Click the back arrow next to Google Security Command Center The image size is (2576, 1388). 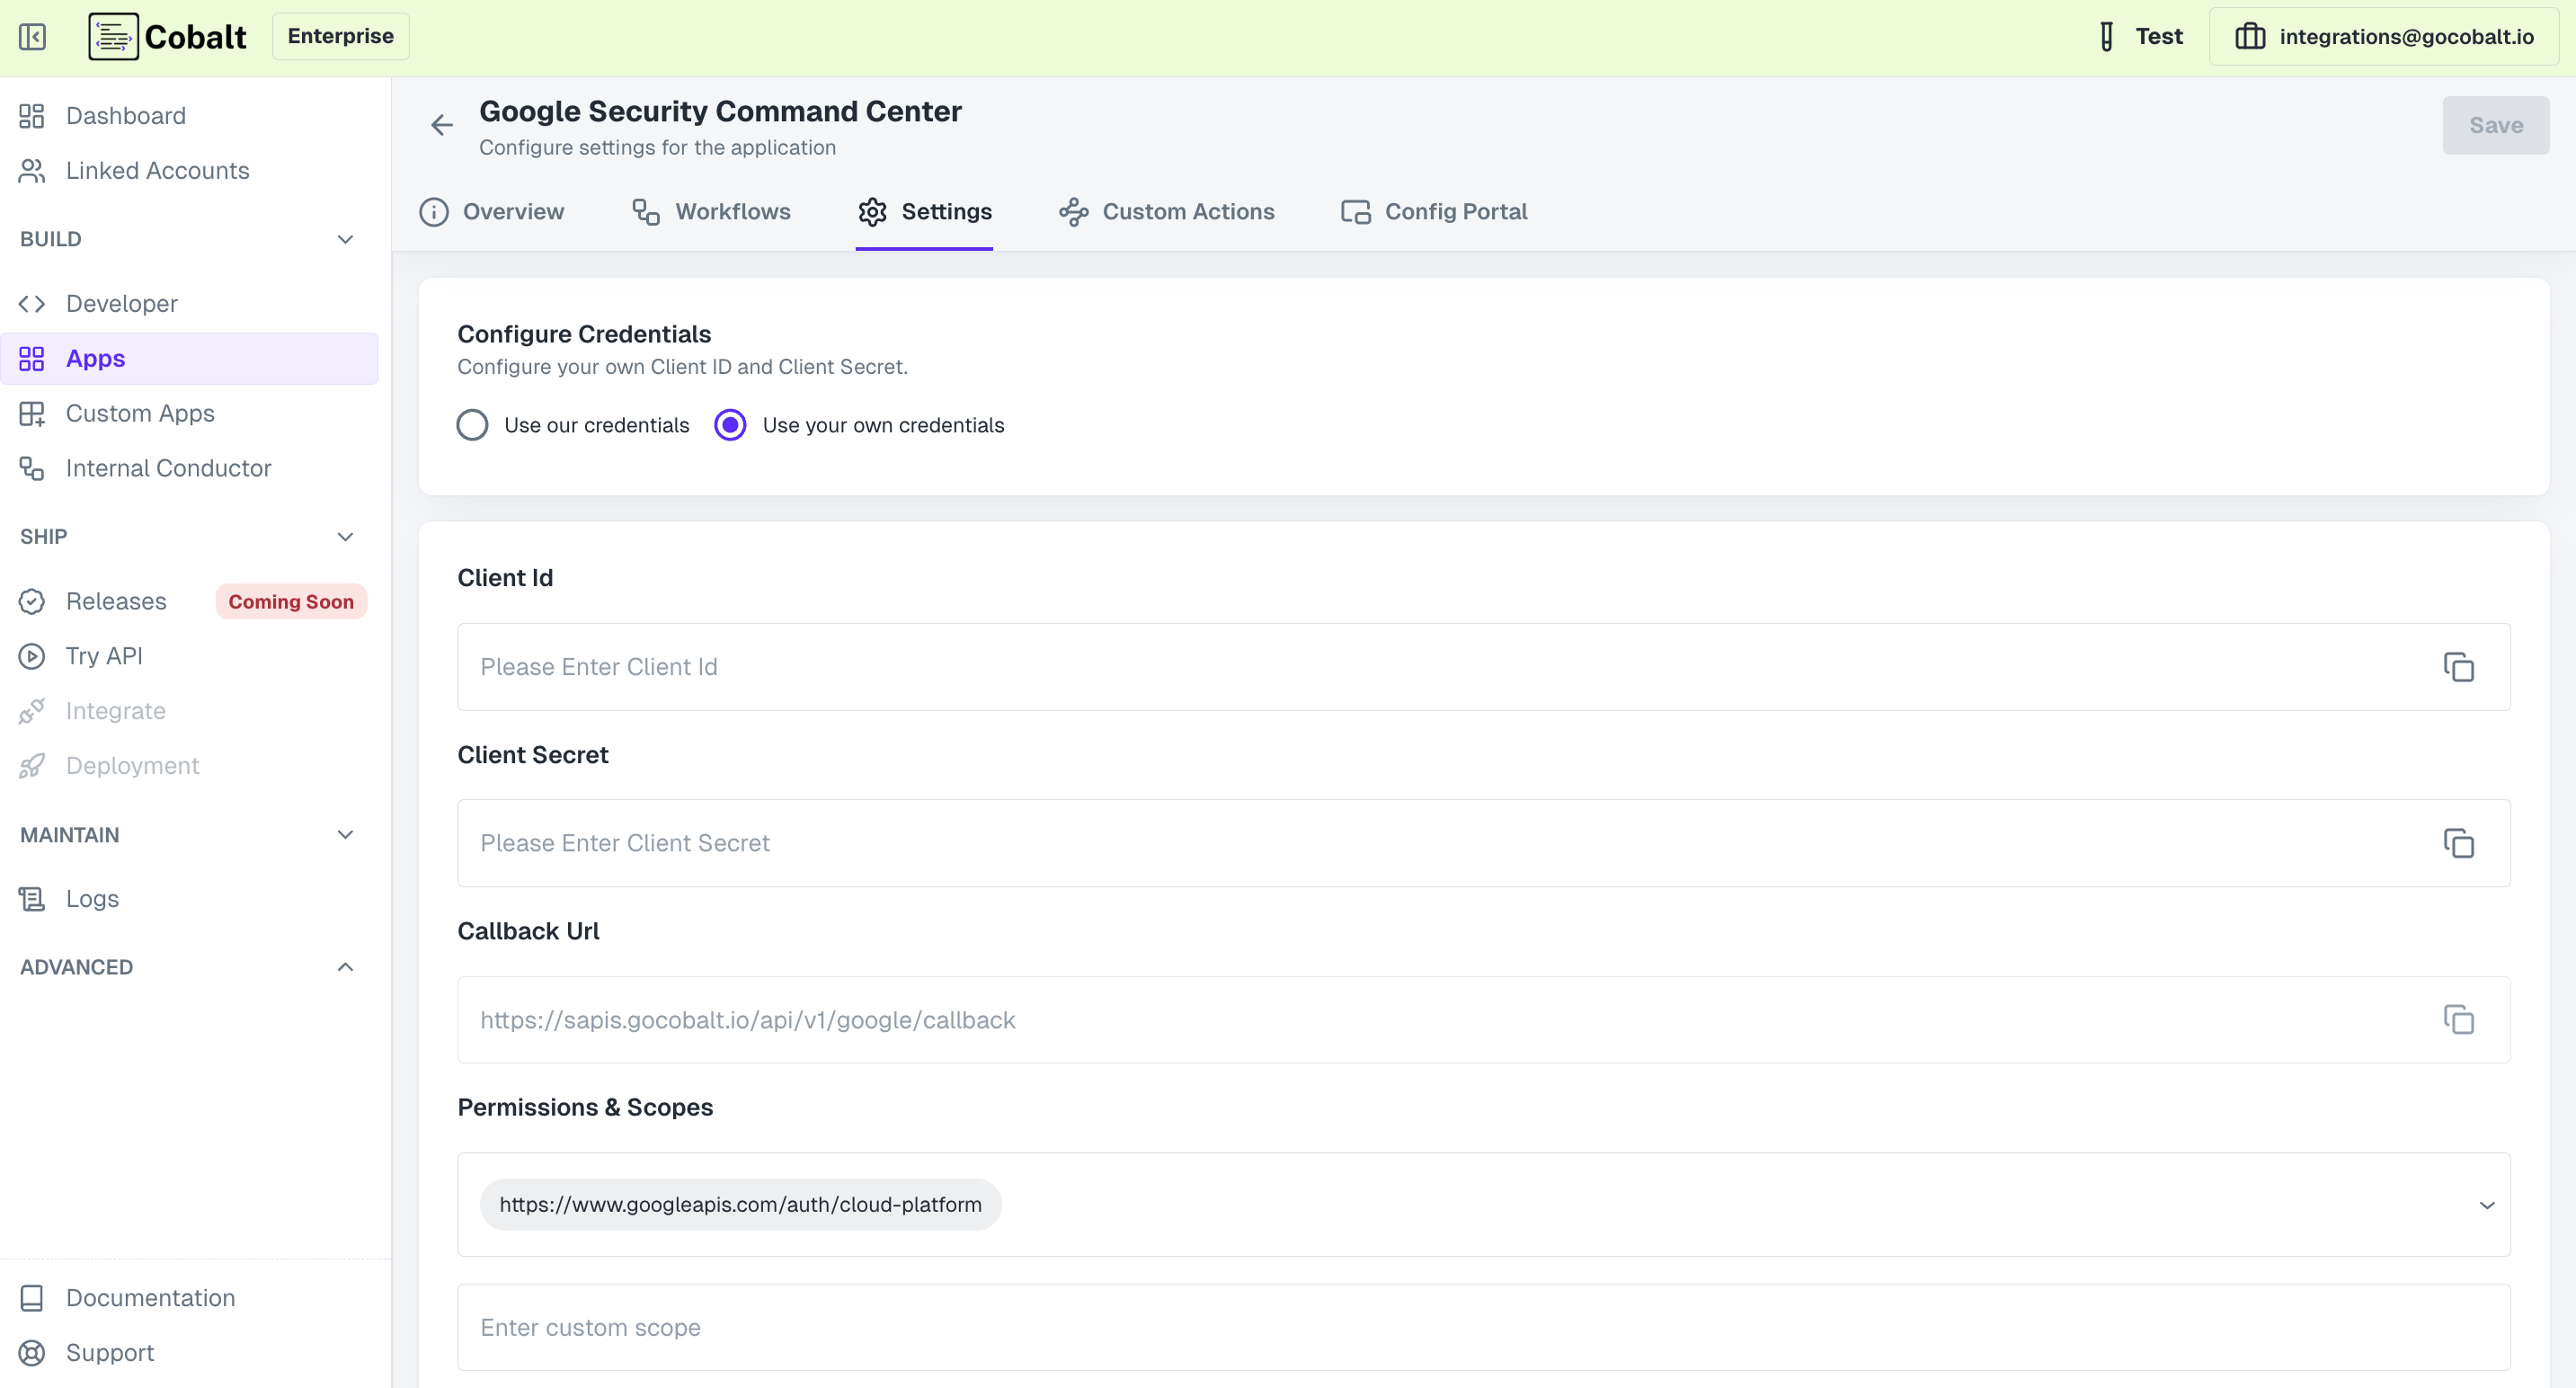441,124
